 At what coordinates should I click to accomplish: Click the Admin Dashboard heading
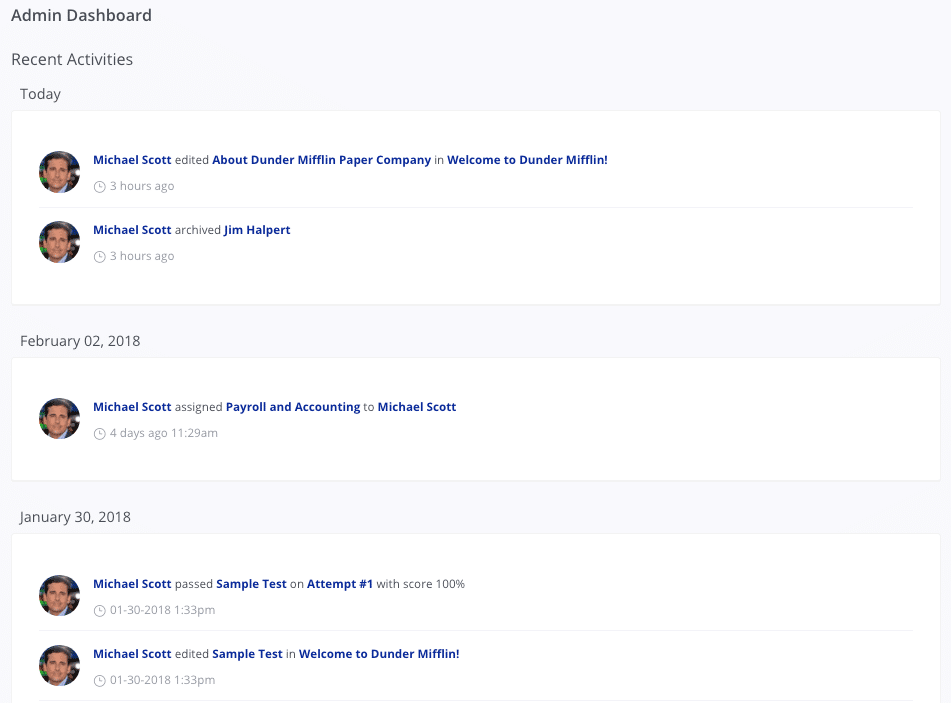(x=81, y=15)
